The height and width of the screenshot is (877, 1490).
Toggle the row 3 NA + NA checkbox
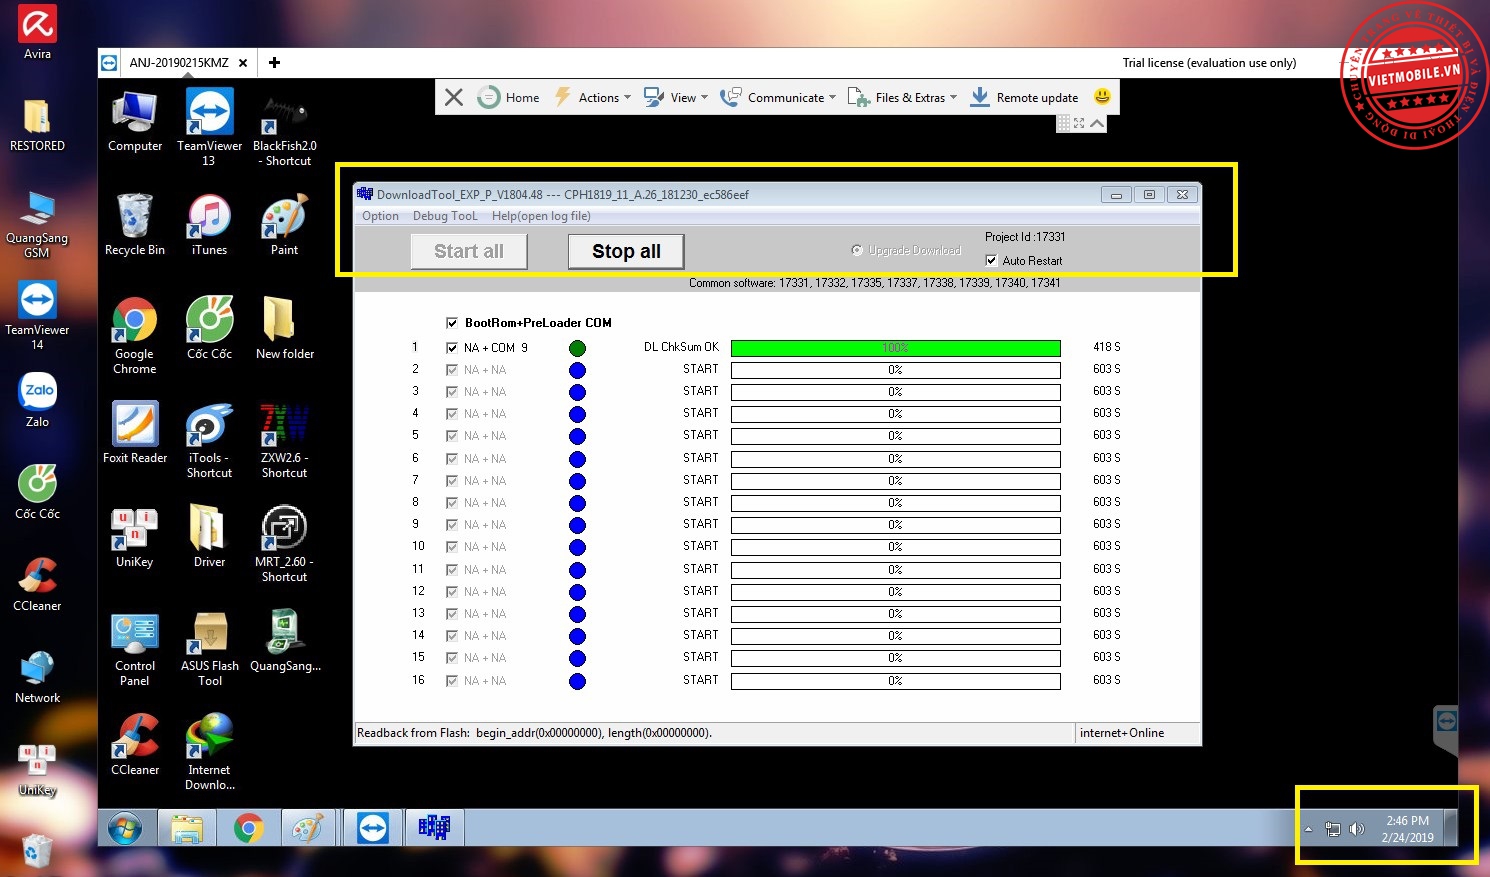pyautogui.click(x=452, y=392)
